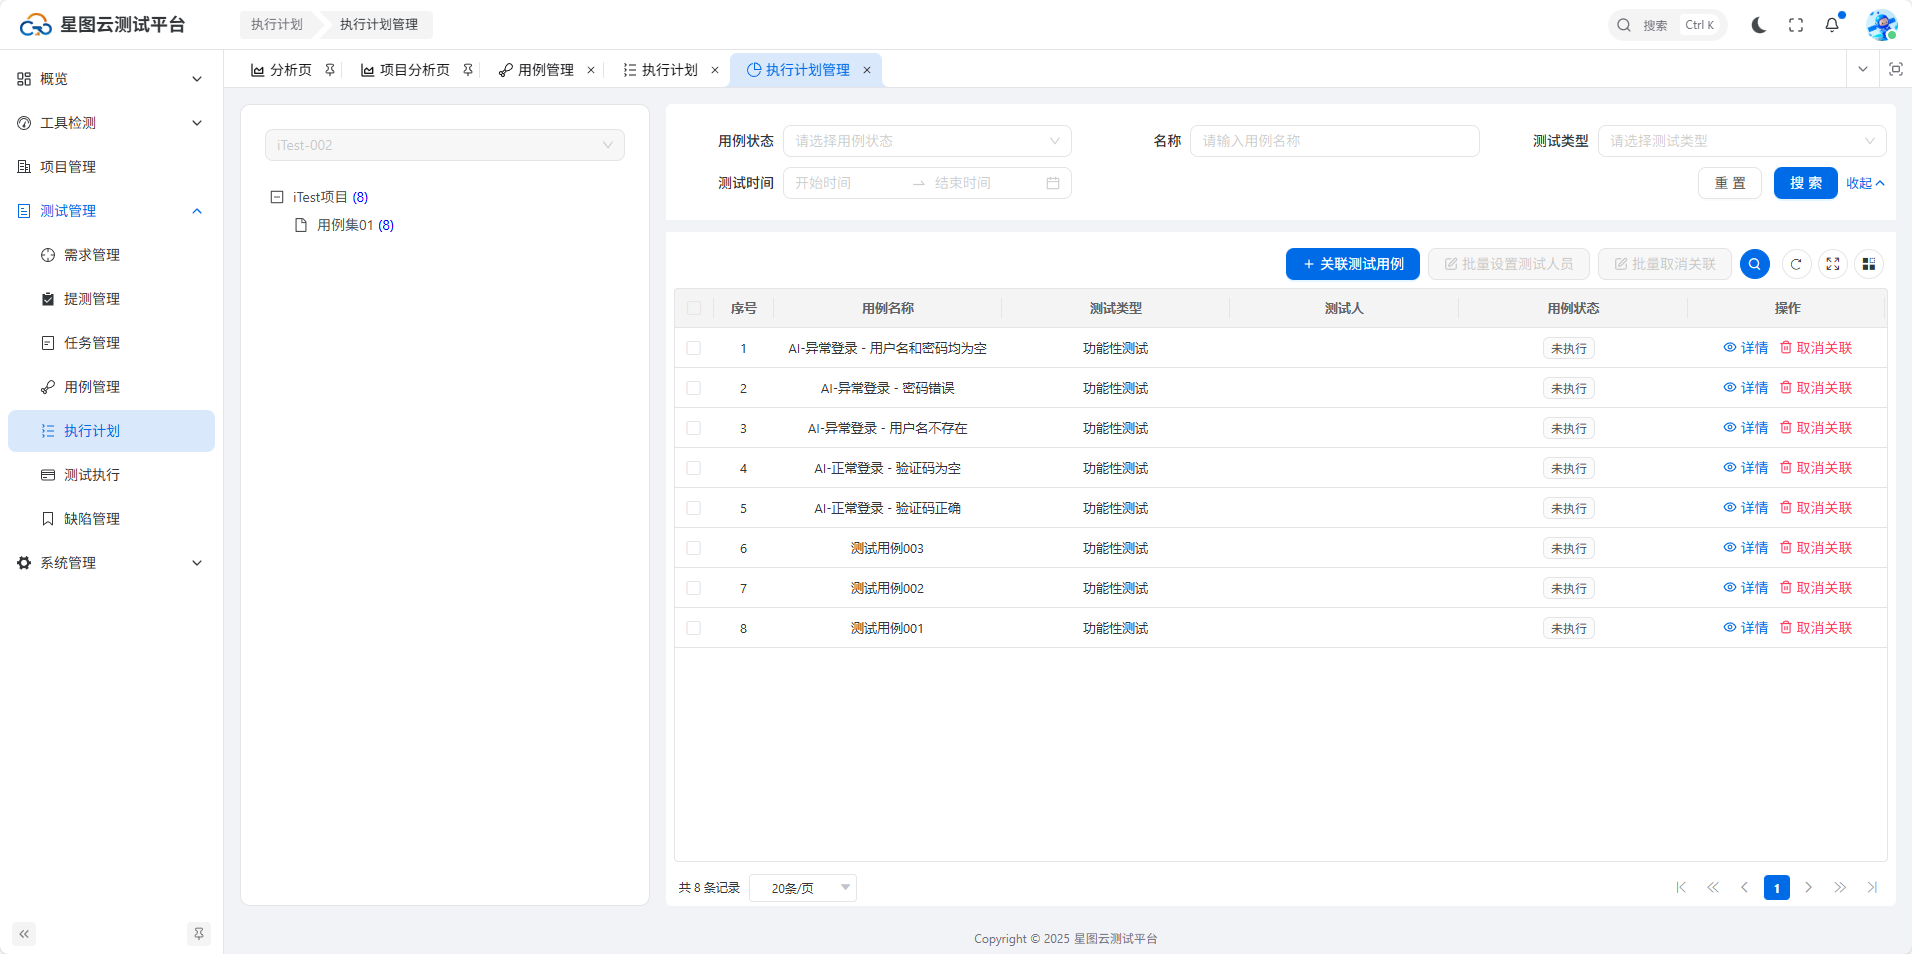1912x954 pixels.
Task: Click 取消关联 for 测试用例001
Action: coord(1816,628)
